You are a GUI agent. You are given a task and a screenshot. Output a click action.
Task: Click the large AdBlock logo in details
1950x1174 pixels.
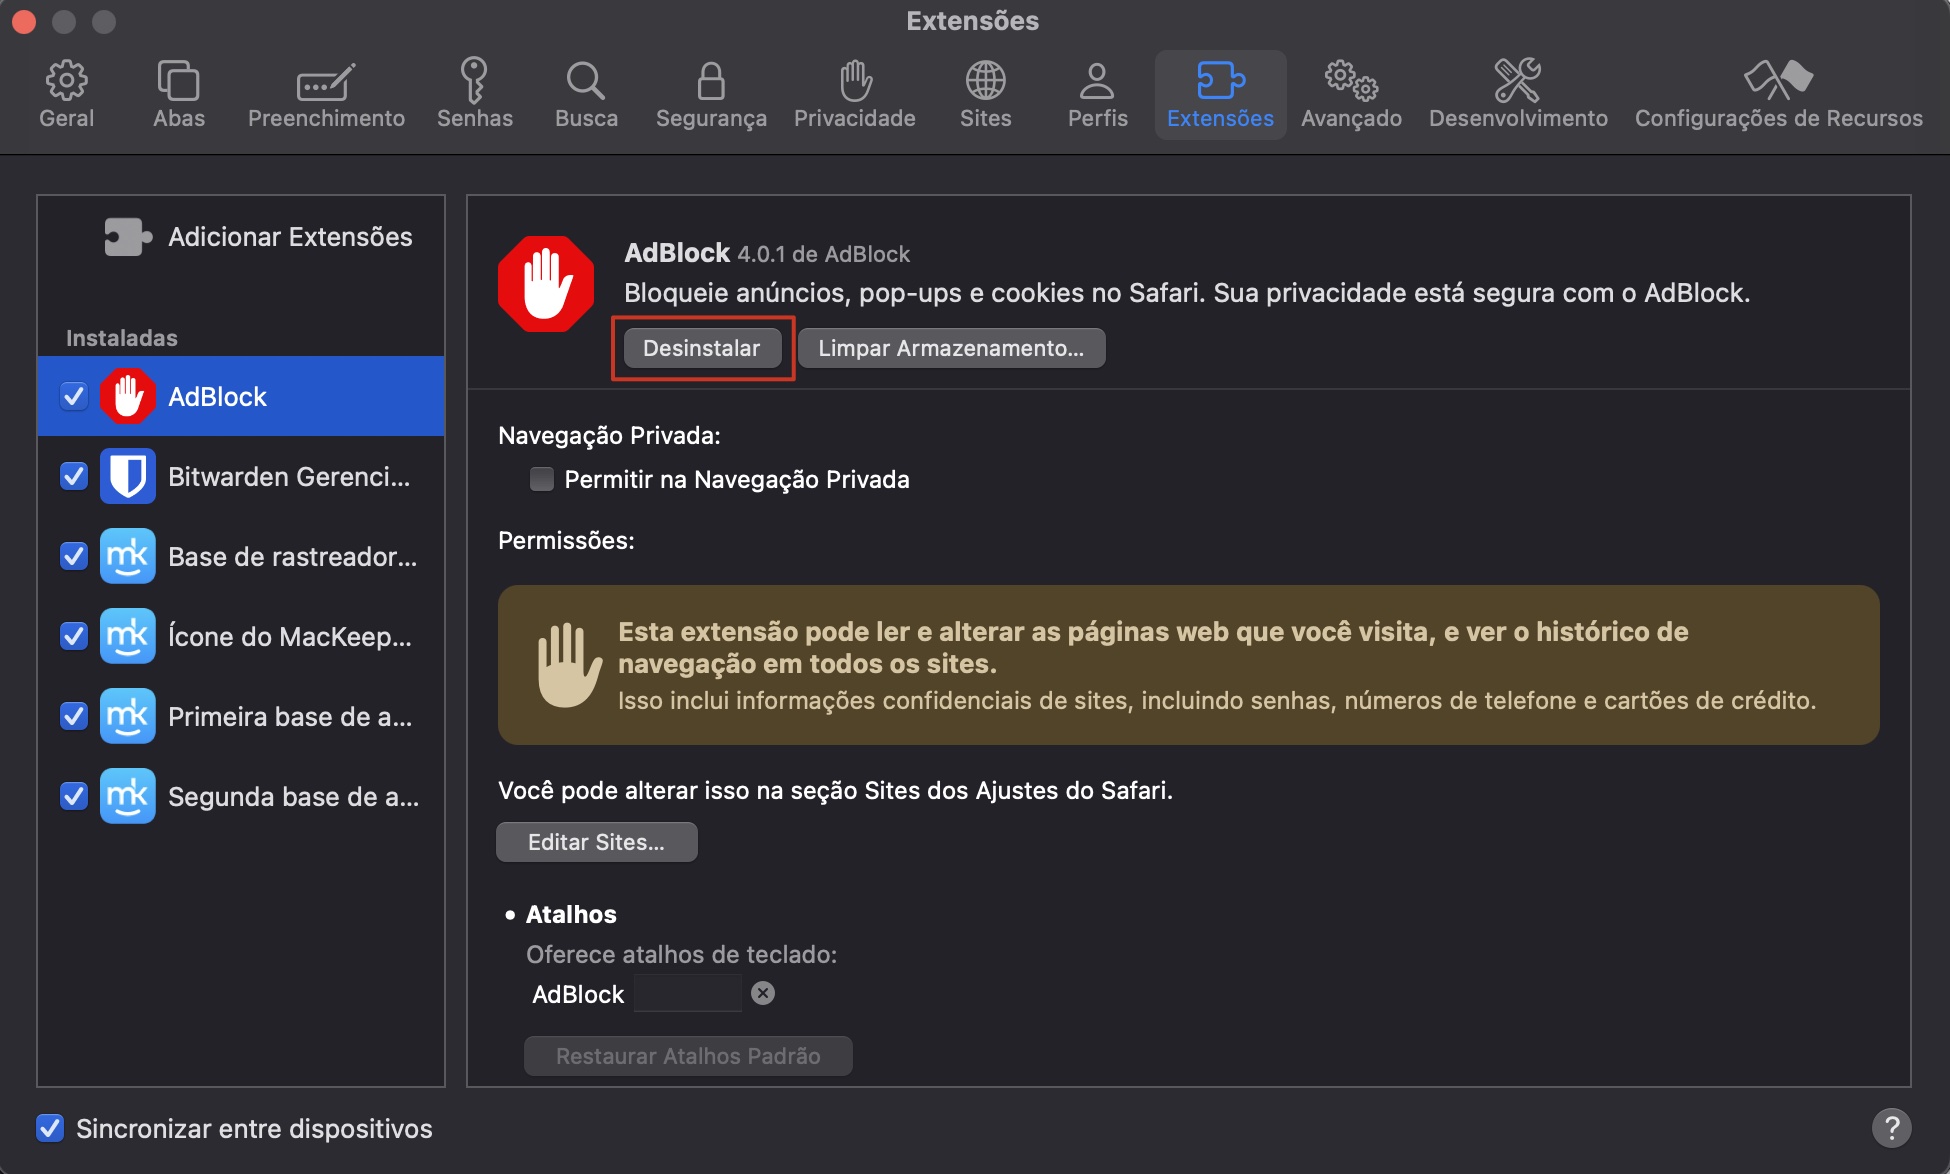(546, 284)
